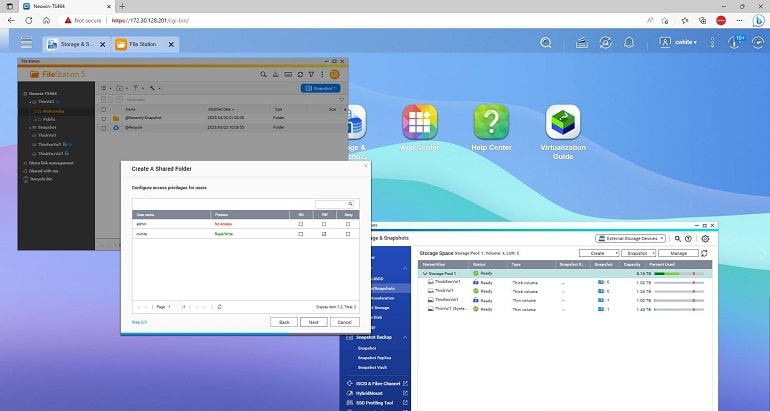Toggle select-all checkbox in File Station header

point(104,110)
